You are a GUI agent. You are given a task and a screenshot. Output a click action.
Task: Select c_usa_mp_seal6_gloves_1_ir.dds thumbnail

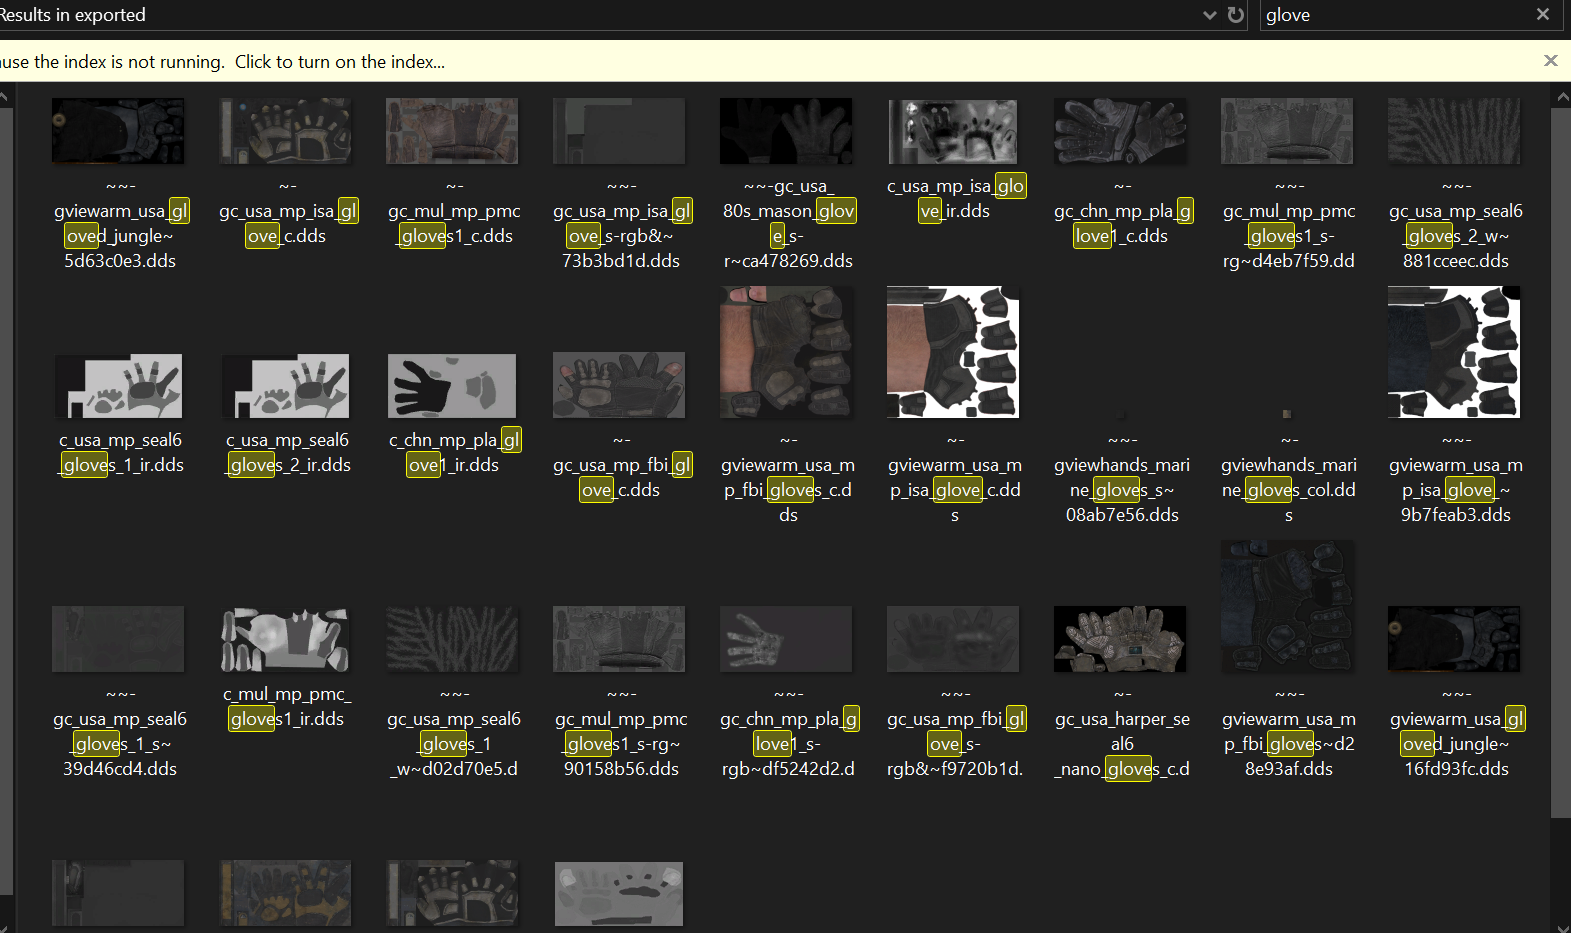pyautogui.click(x=118, y=385)
